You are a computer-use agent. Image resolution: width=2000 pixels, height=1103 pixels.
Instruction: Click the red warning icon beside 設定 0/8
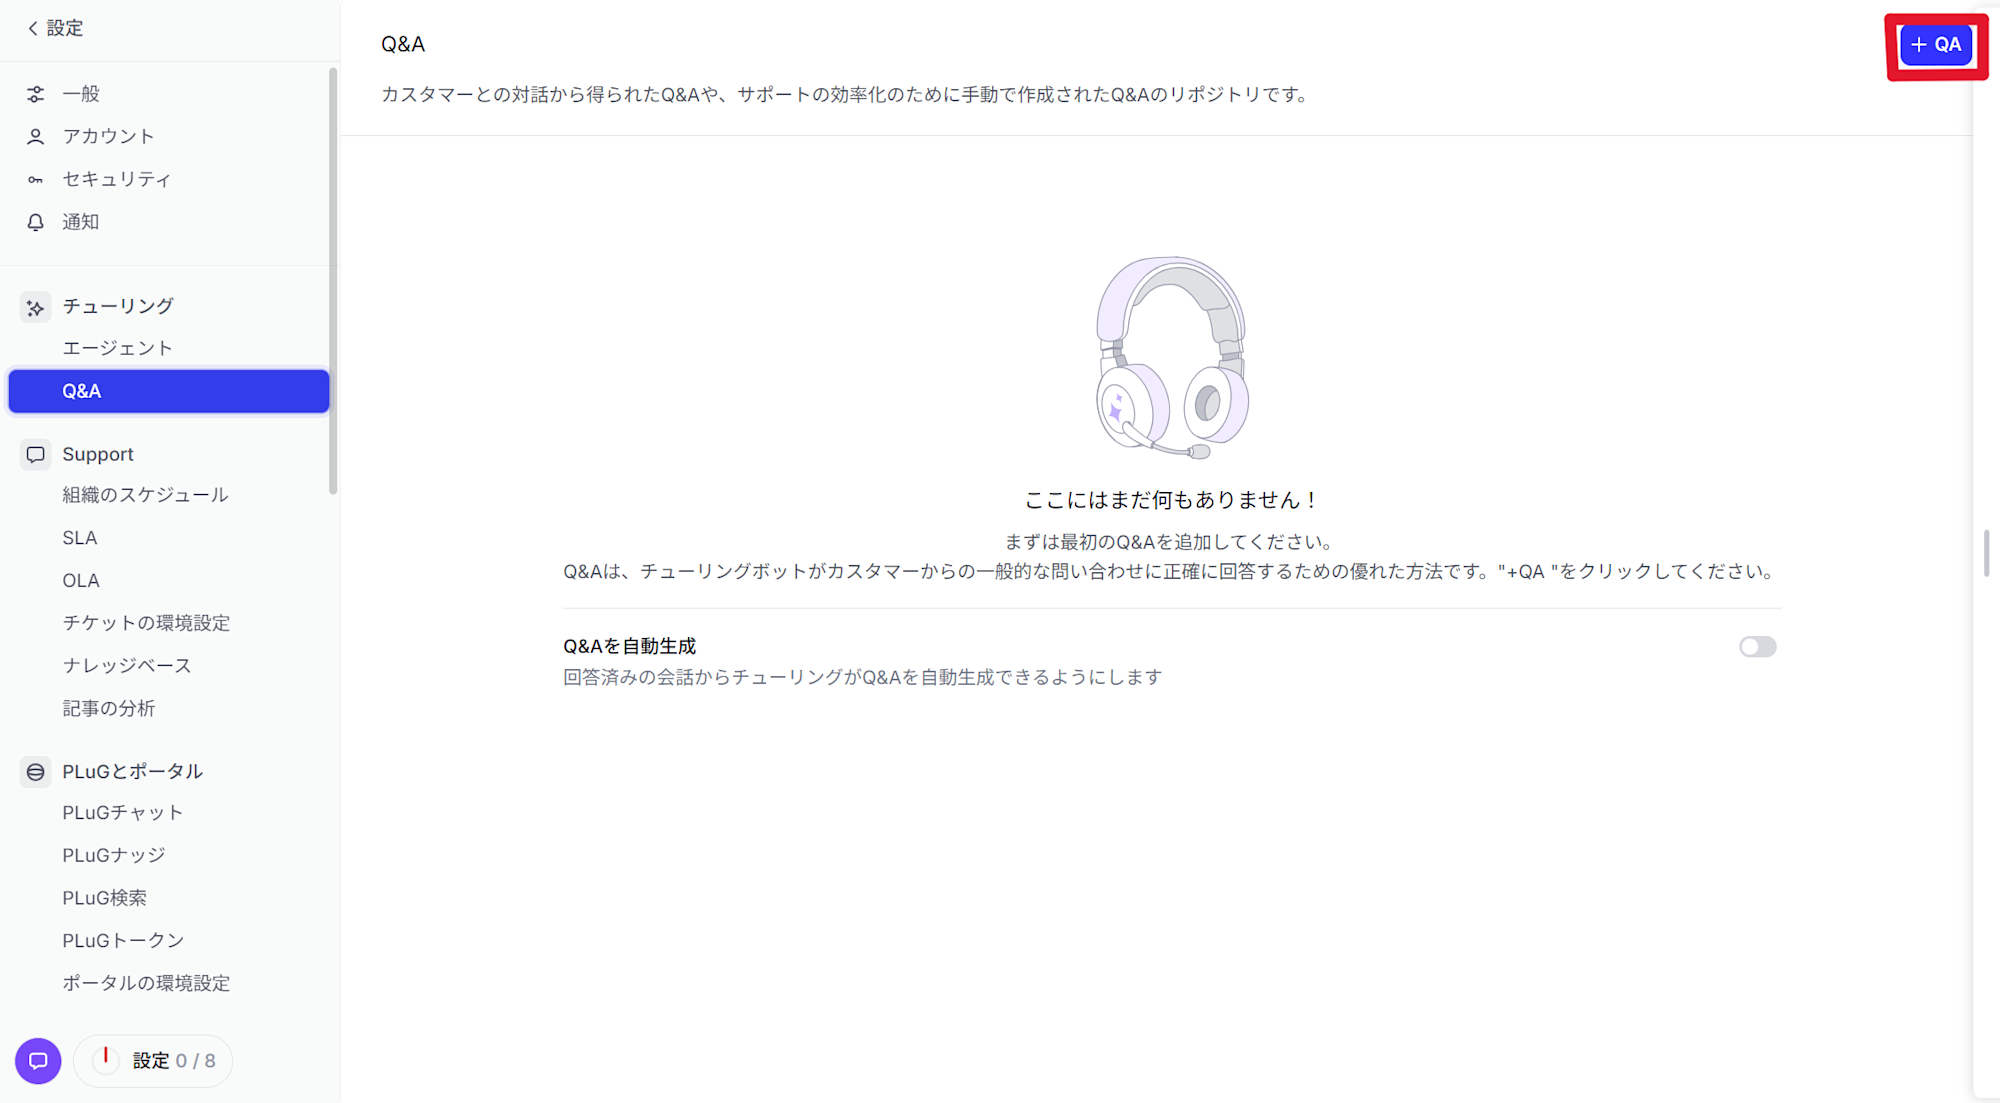105,1060
